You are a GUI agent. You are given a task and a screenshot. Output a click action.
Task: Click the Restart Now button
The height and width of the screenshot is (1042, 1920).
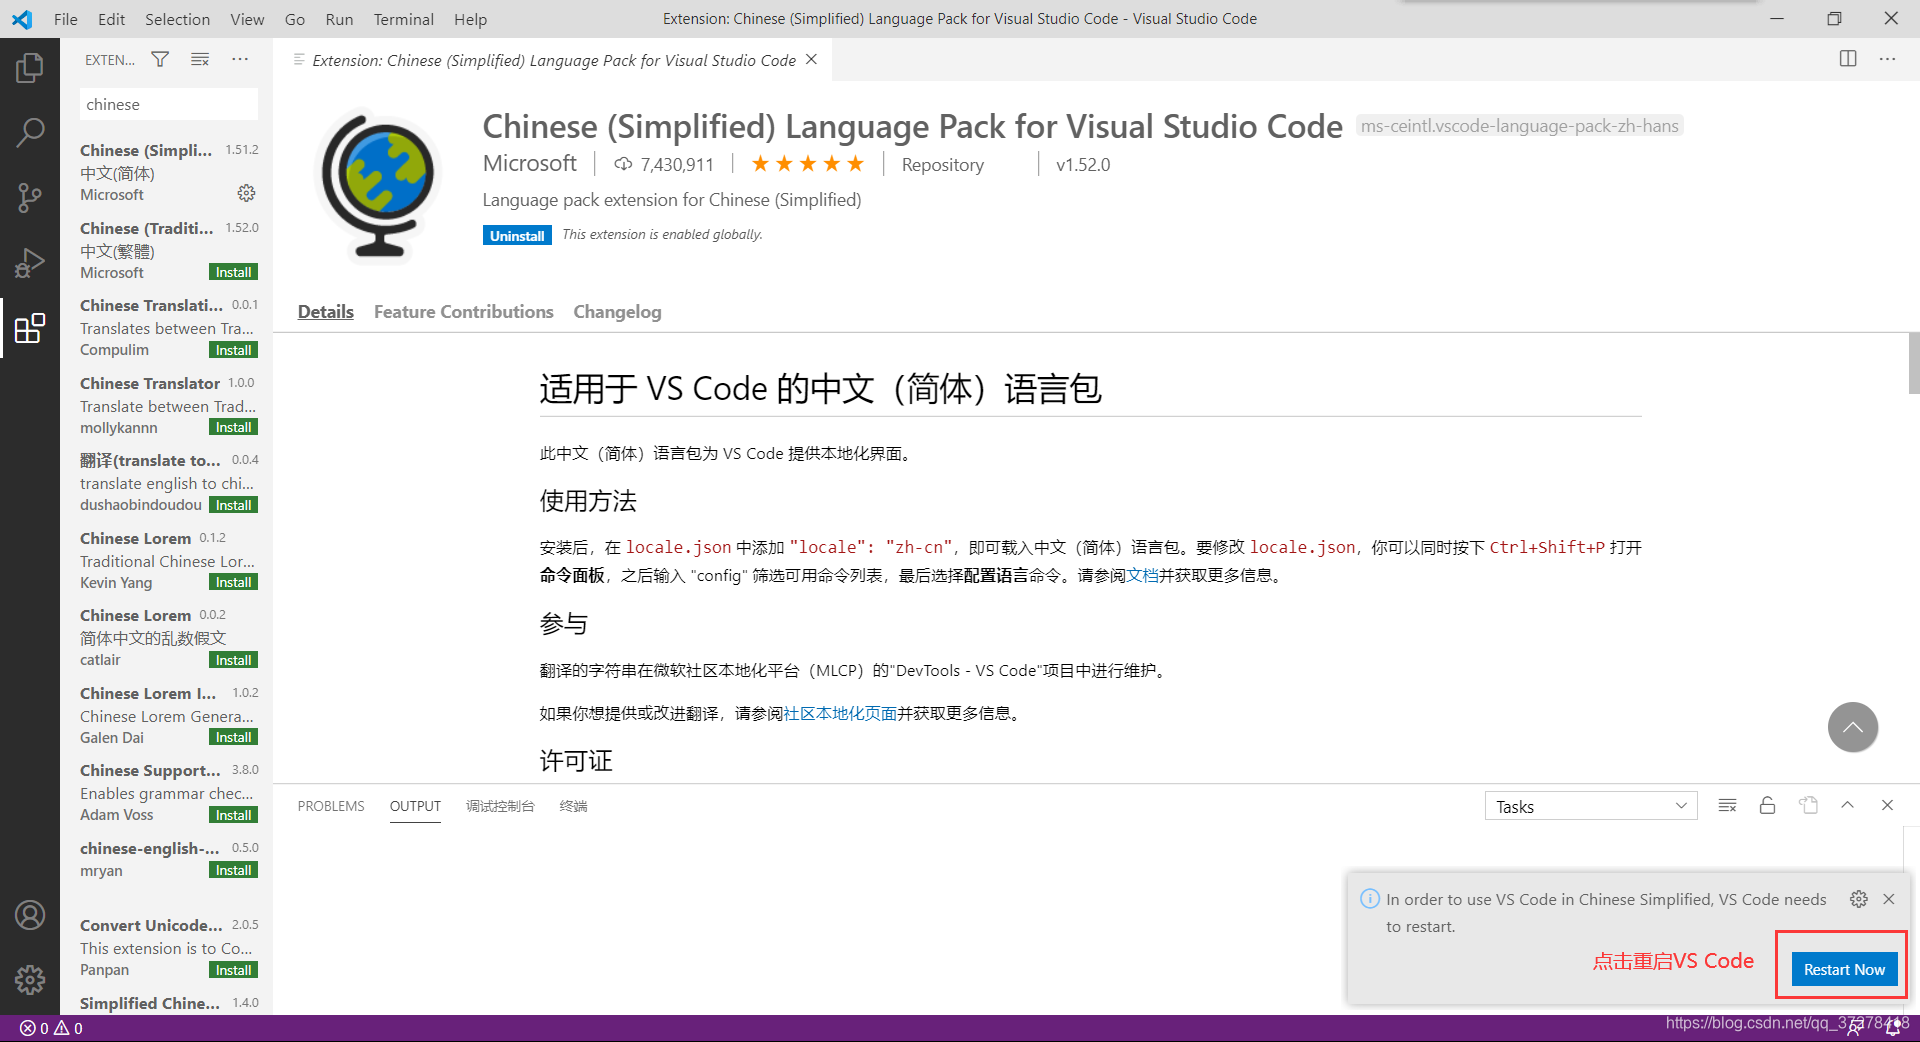(x=1844, y=969)
